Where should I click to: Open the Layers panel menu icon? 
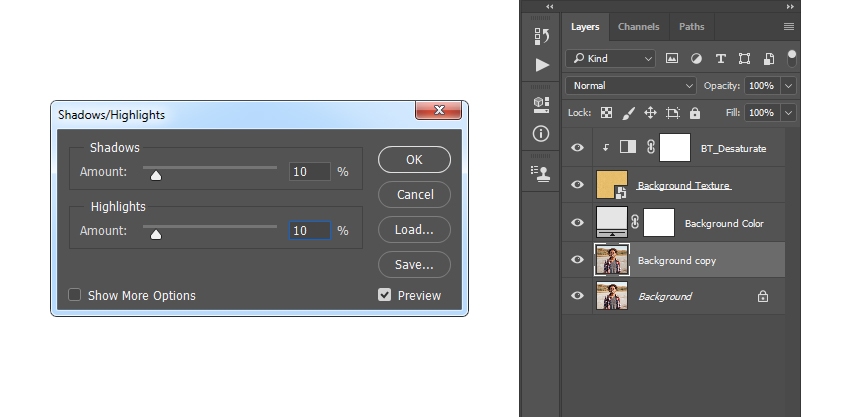789,27
